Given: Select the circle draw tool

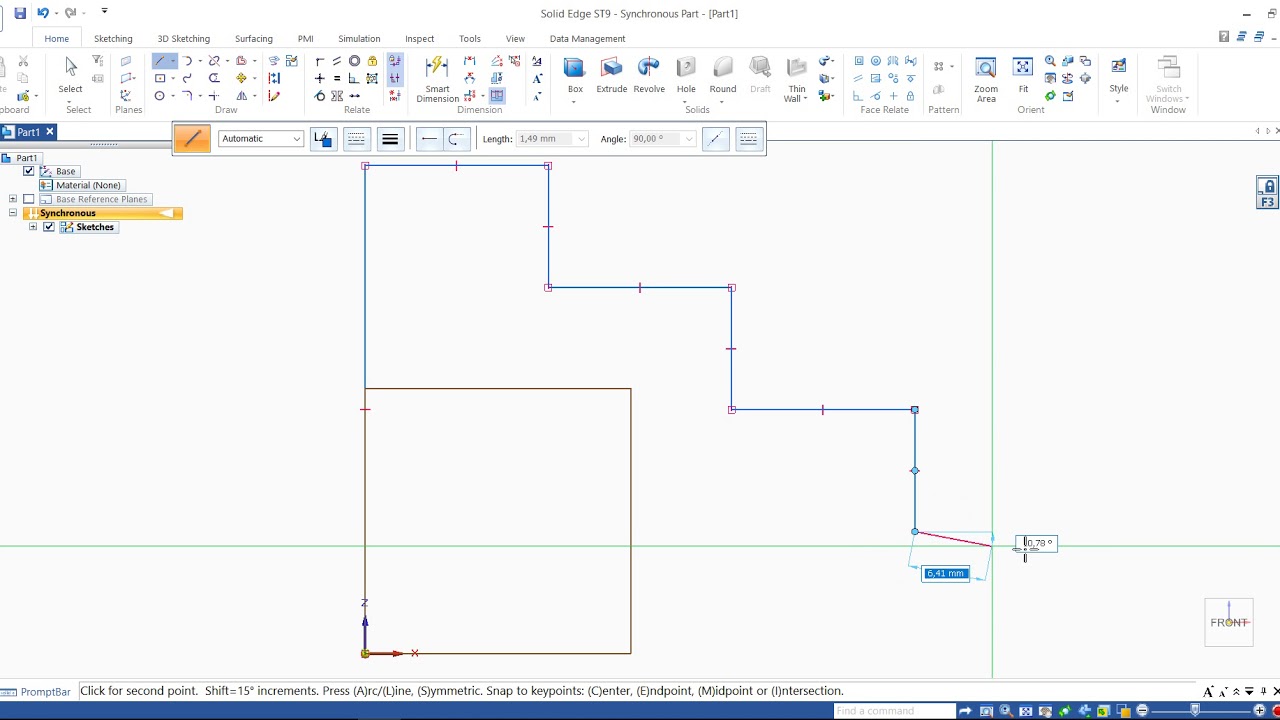Looking at the screenshot, I should pos(160,96).
